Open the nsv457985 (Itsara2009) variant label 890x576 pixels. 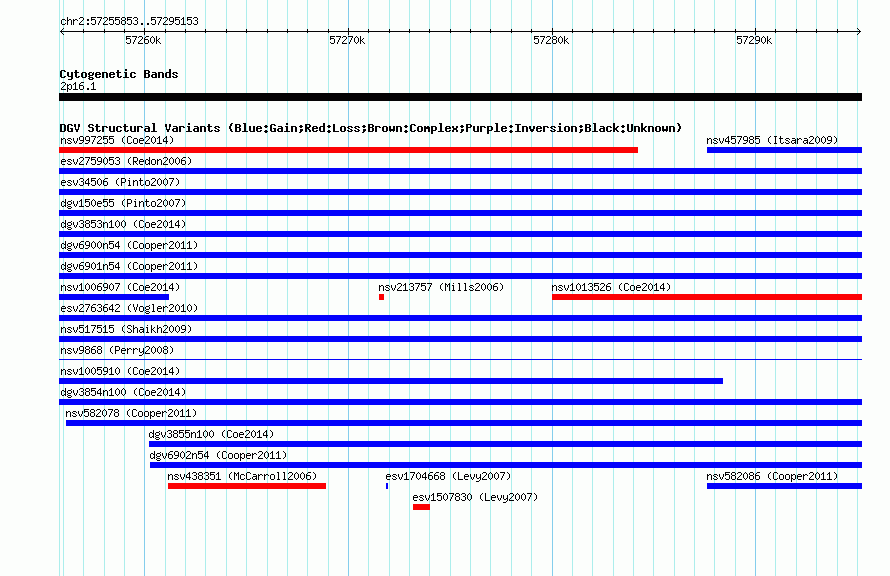pos(772,140)
